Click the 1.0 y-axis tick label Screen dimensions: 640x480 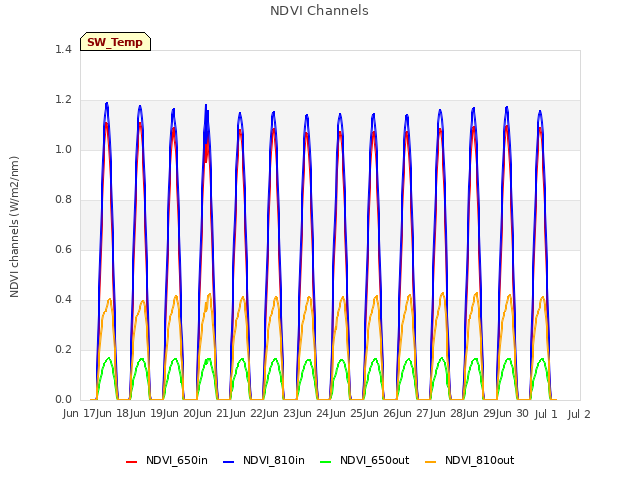63,149
